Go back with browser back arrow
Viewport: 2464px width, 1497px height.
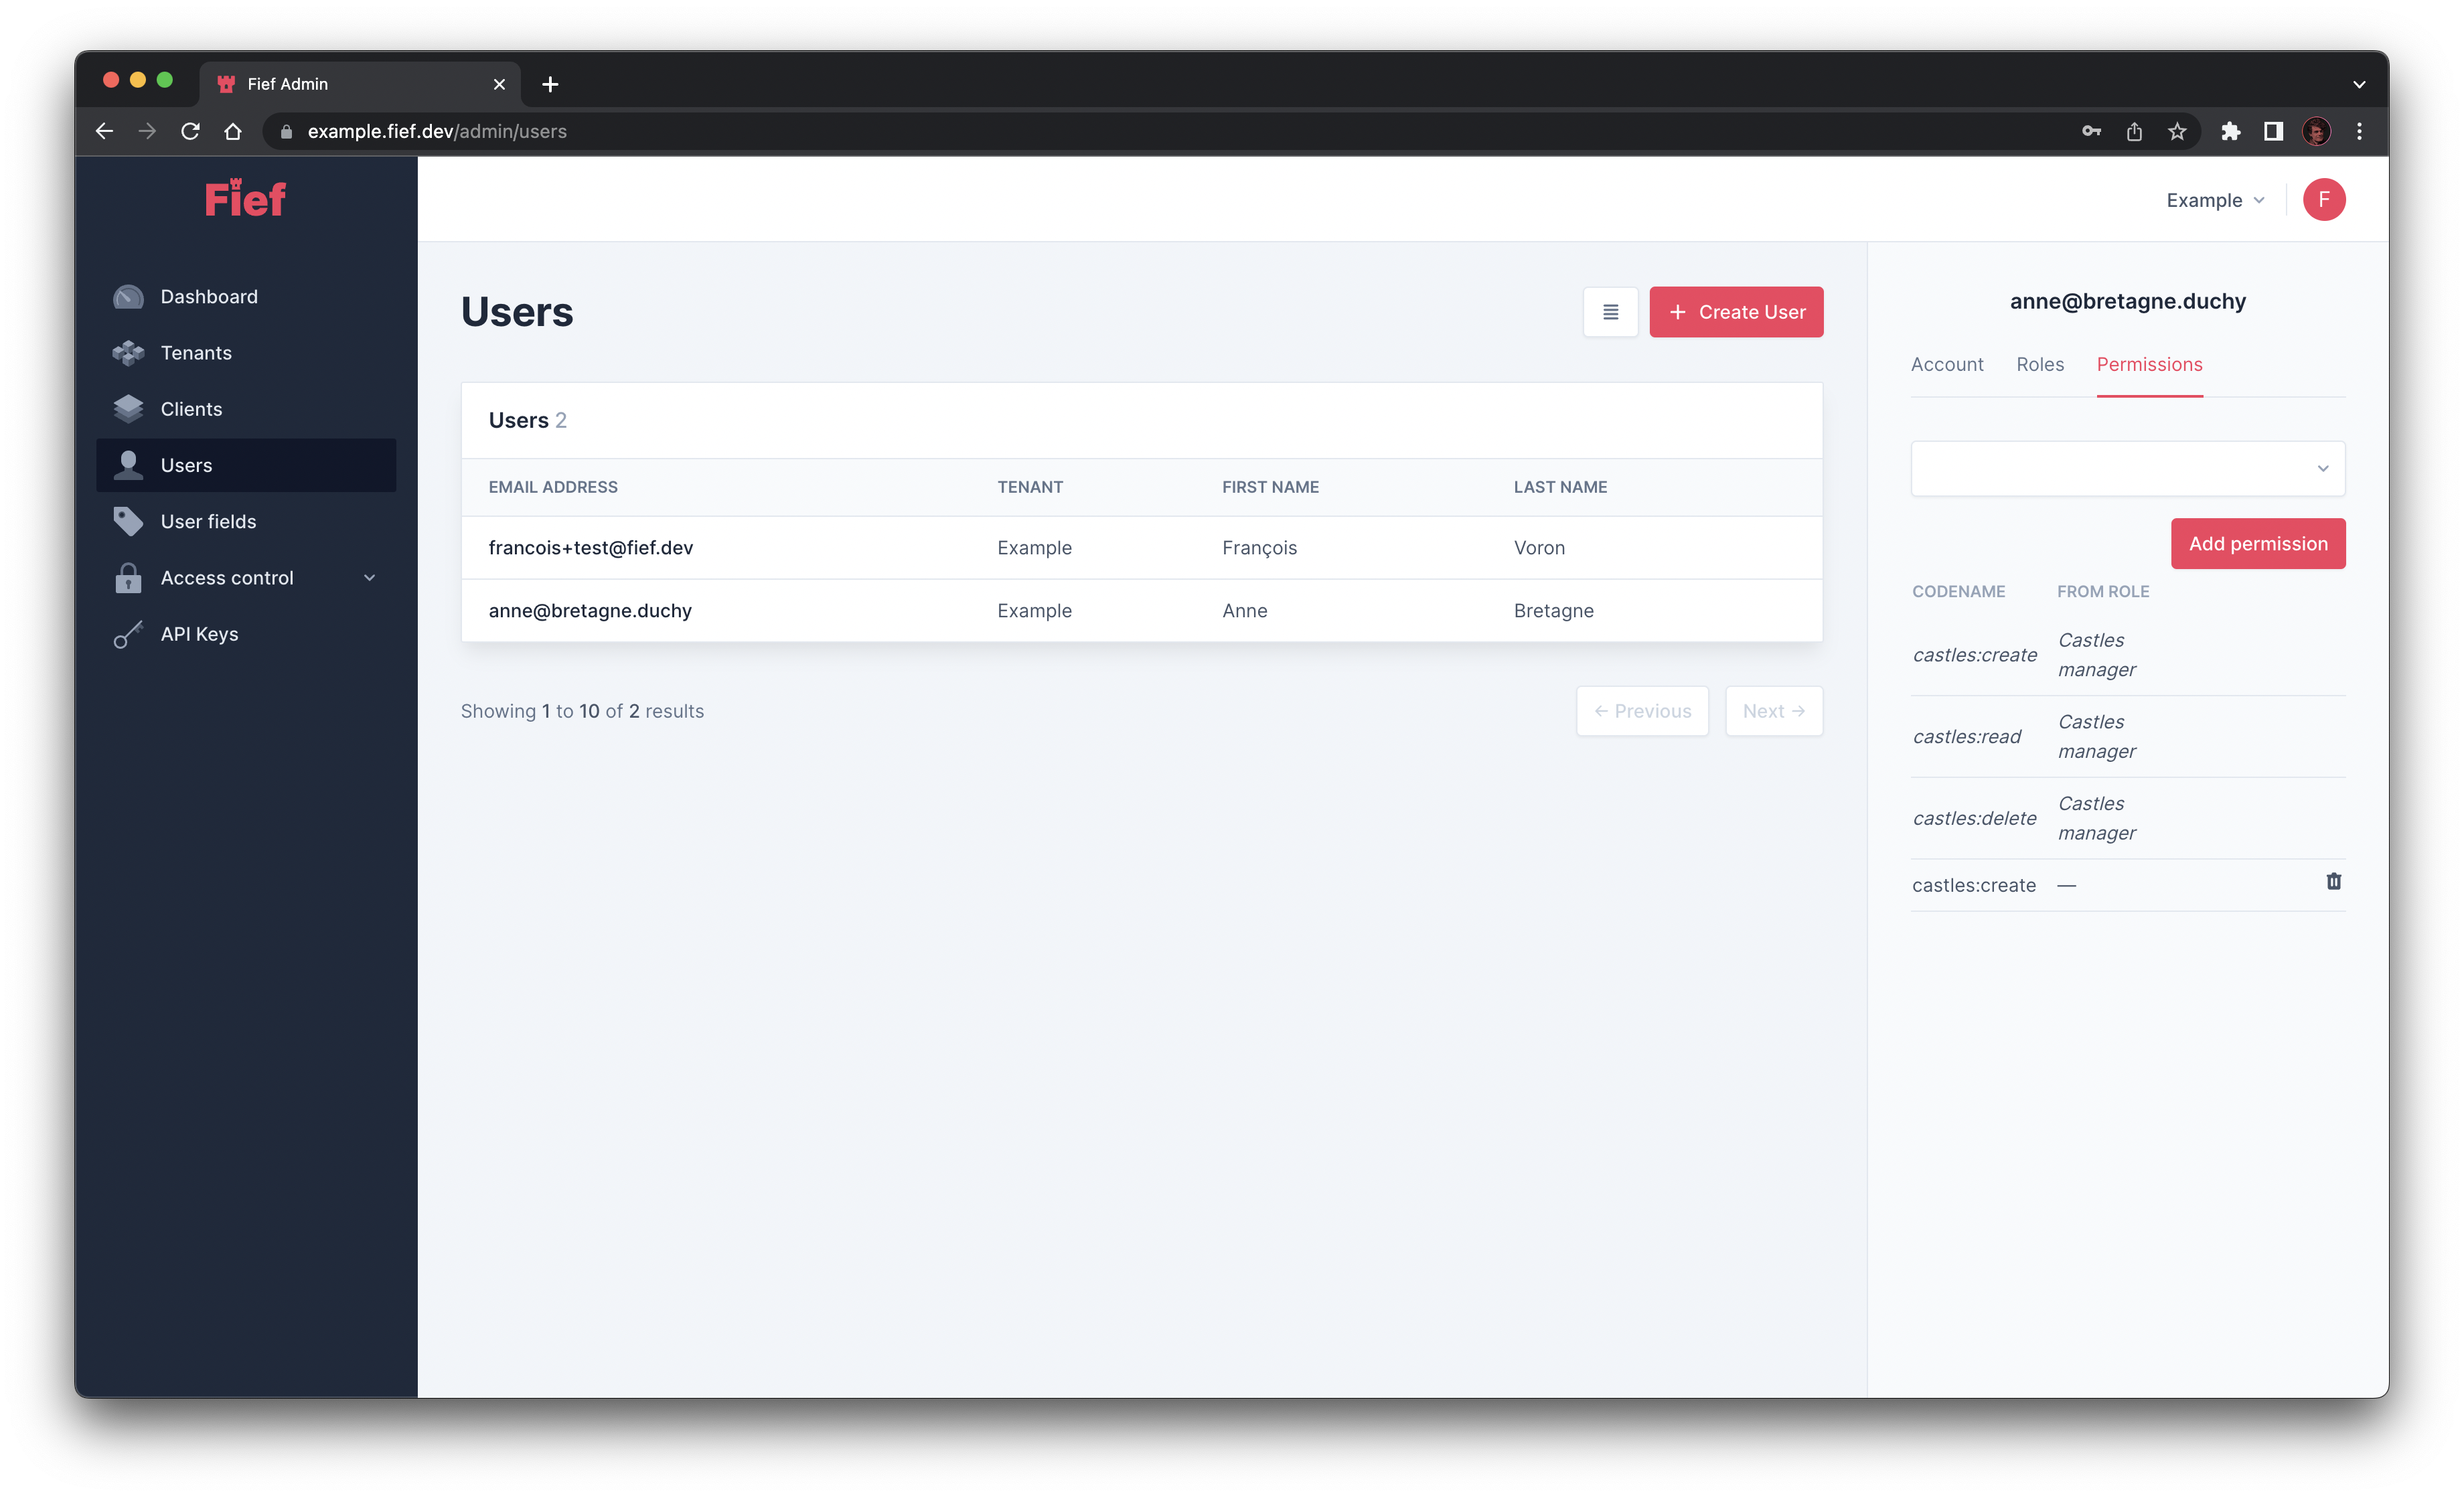coord(104,131)
